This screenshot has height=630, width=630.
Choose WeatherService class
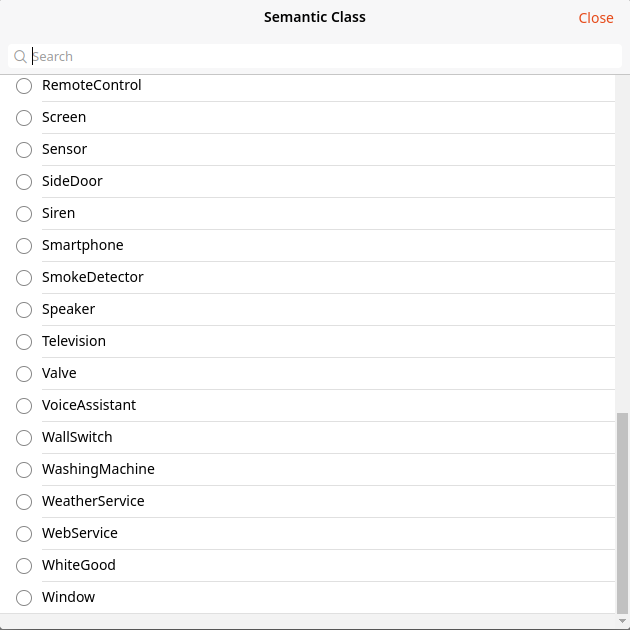point(24,501)
